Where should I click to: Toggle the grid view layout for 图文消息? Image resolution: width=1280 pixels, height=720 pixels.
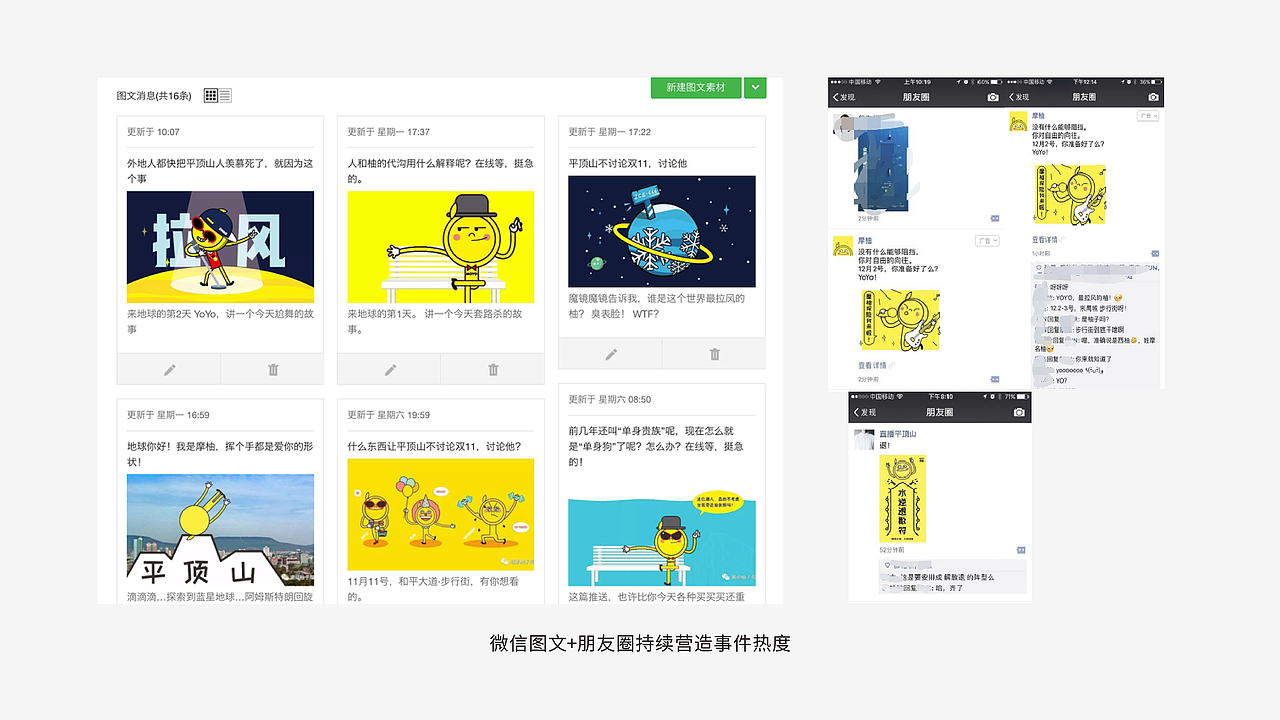209,95
